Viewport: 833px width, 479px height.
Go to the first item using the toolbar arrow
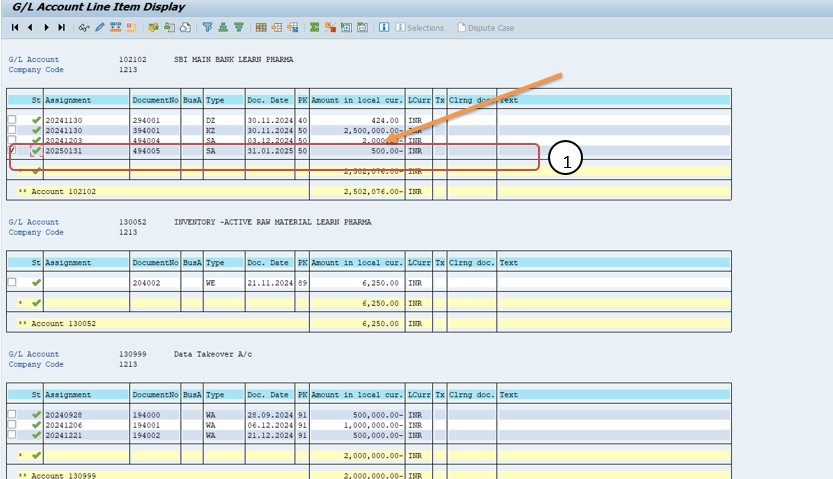click(x=15, y=28)
